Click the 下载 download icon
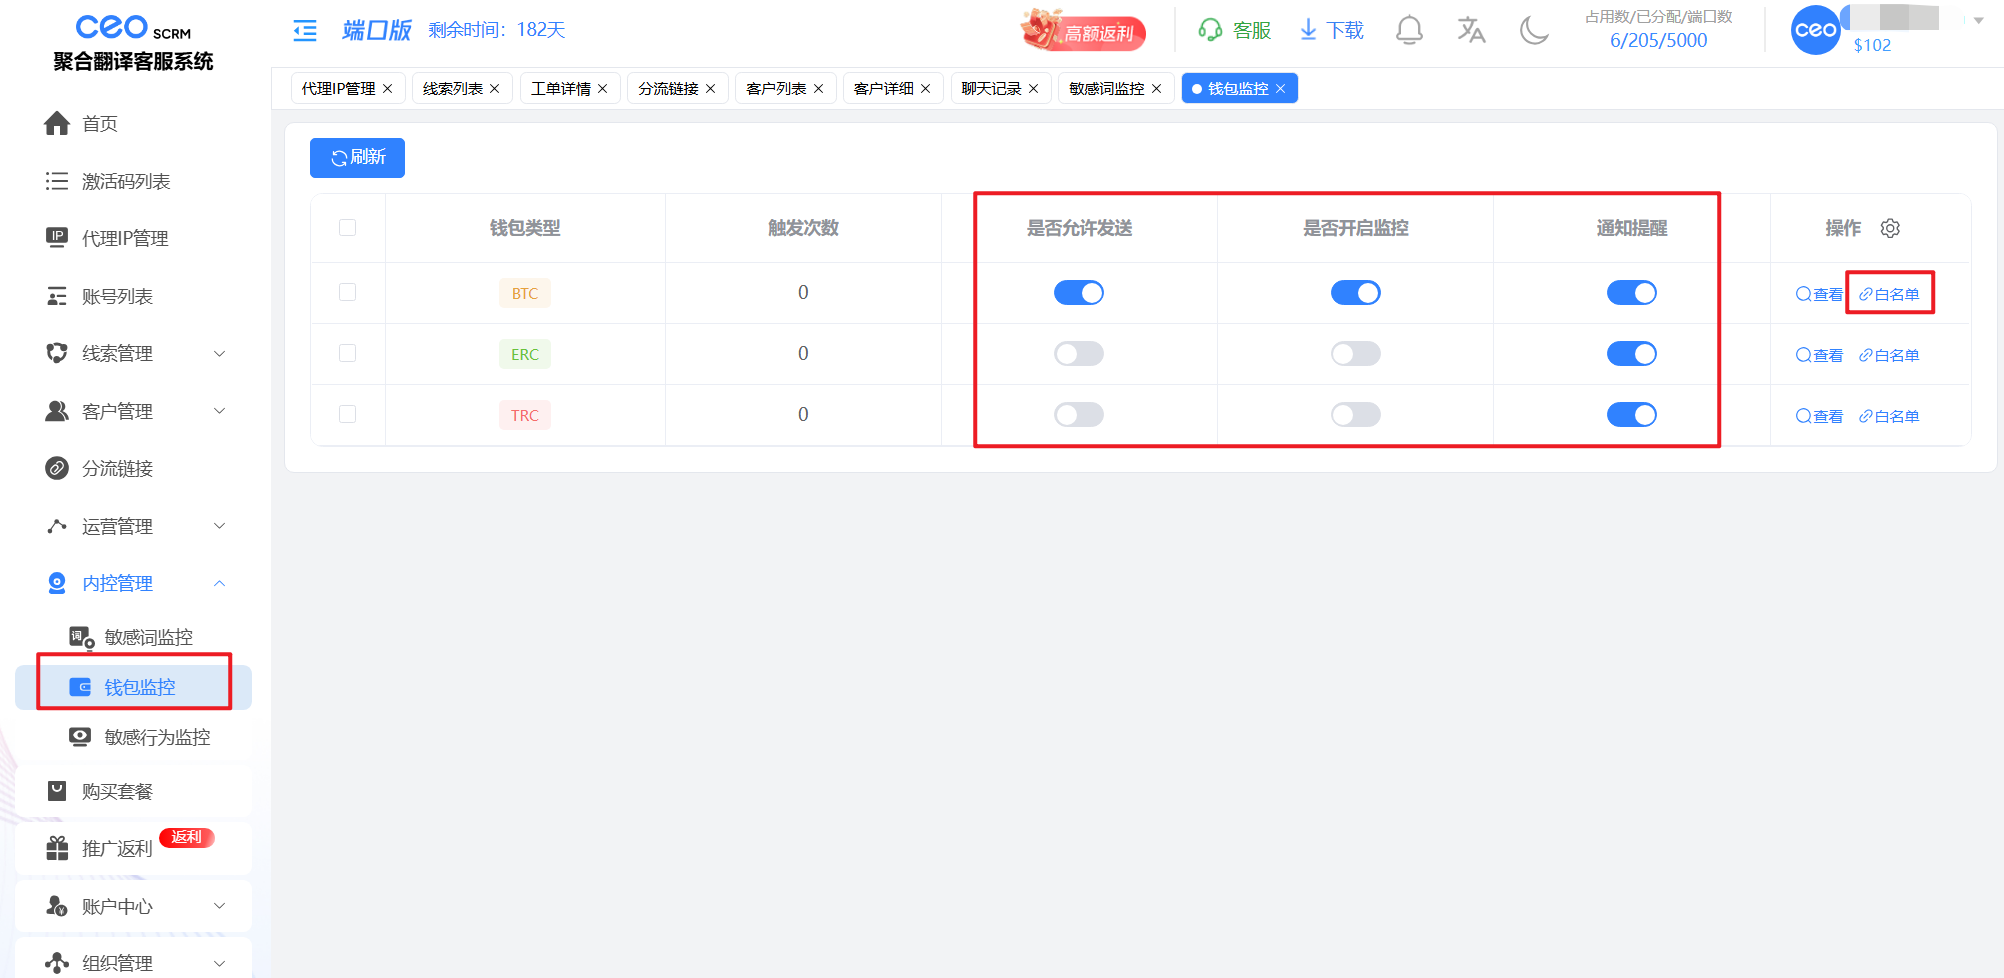The image size is (2004, 978). [1331, 30]
